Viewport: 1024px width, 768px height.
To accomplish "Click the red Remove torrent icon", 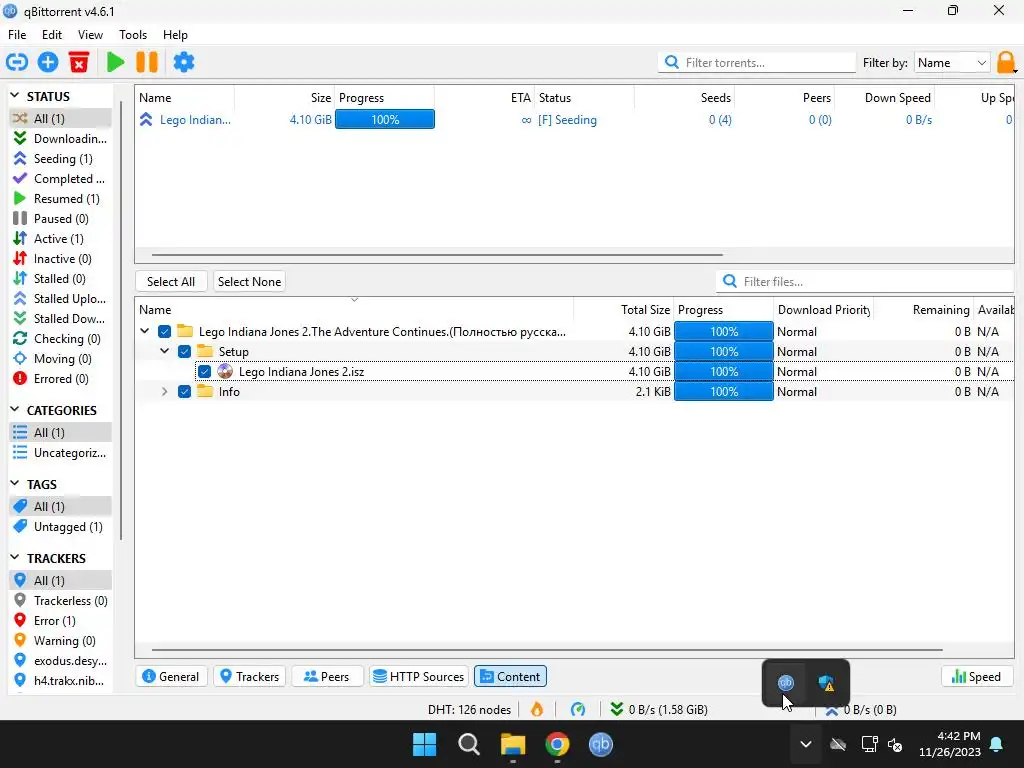I will [79, 63].
